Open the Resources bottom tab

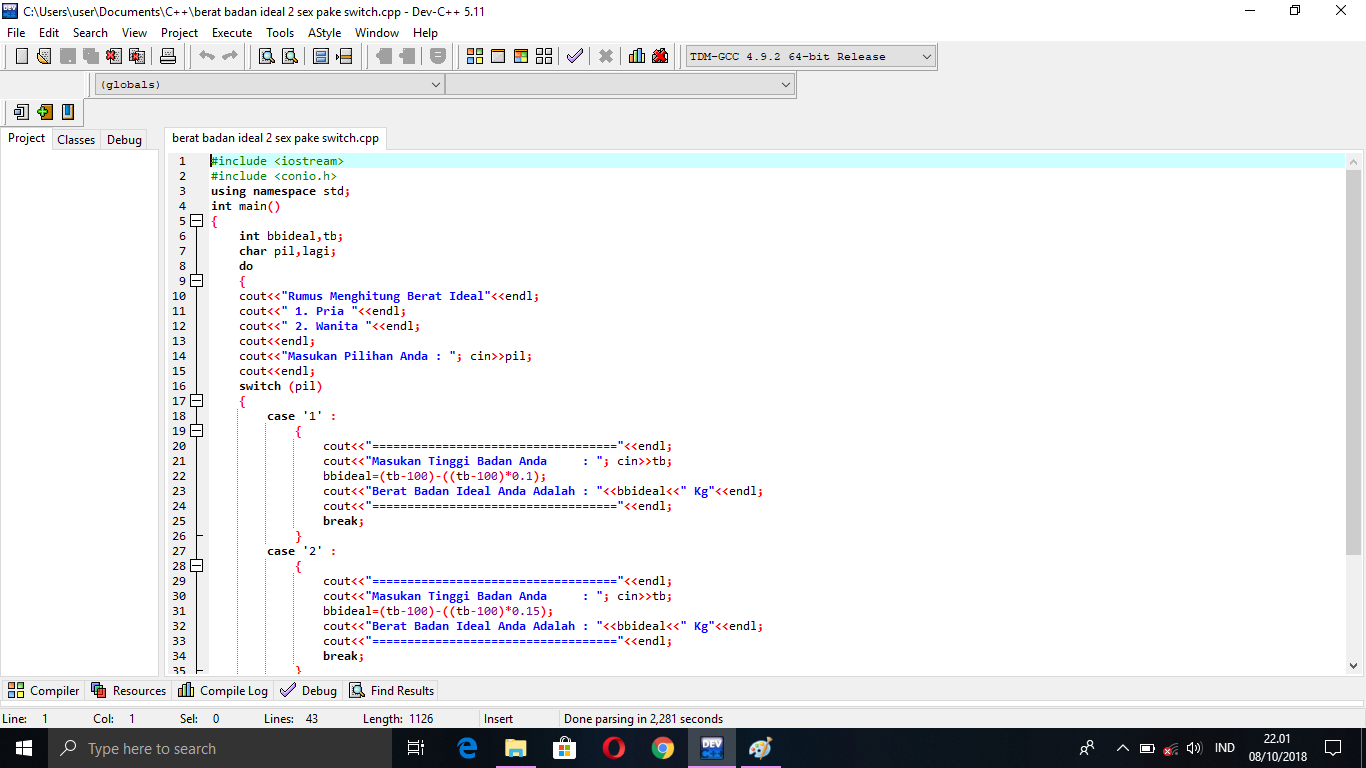(x=128, y=690)
